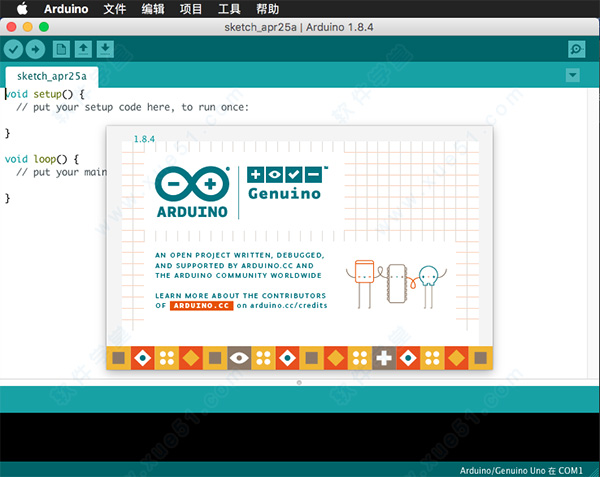Image resolution: width=600 pixels, height=477 pixels.
Task: Click the setup code comment line
Action: tap(132, 107)
